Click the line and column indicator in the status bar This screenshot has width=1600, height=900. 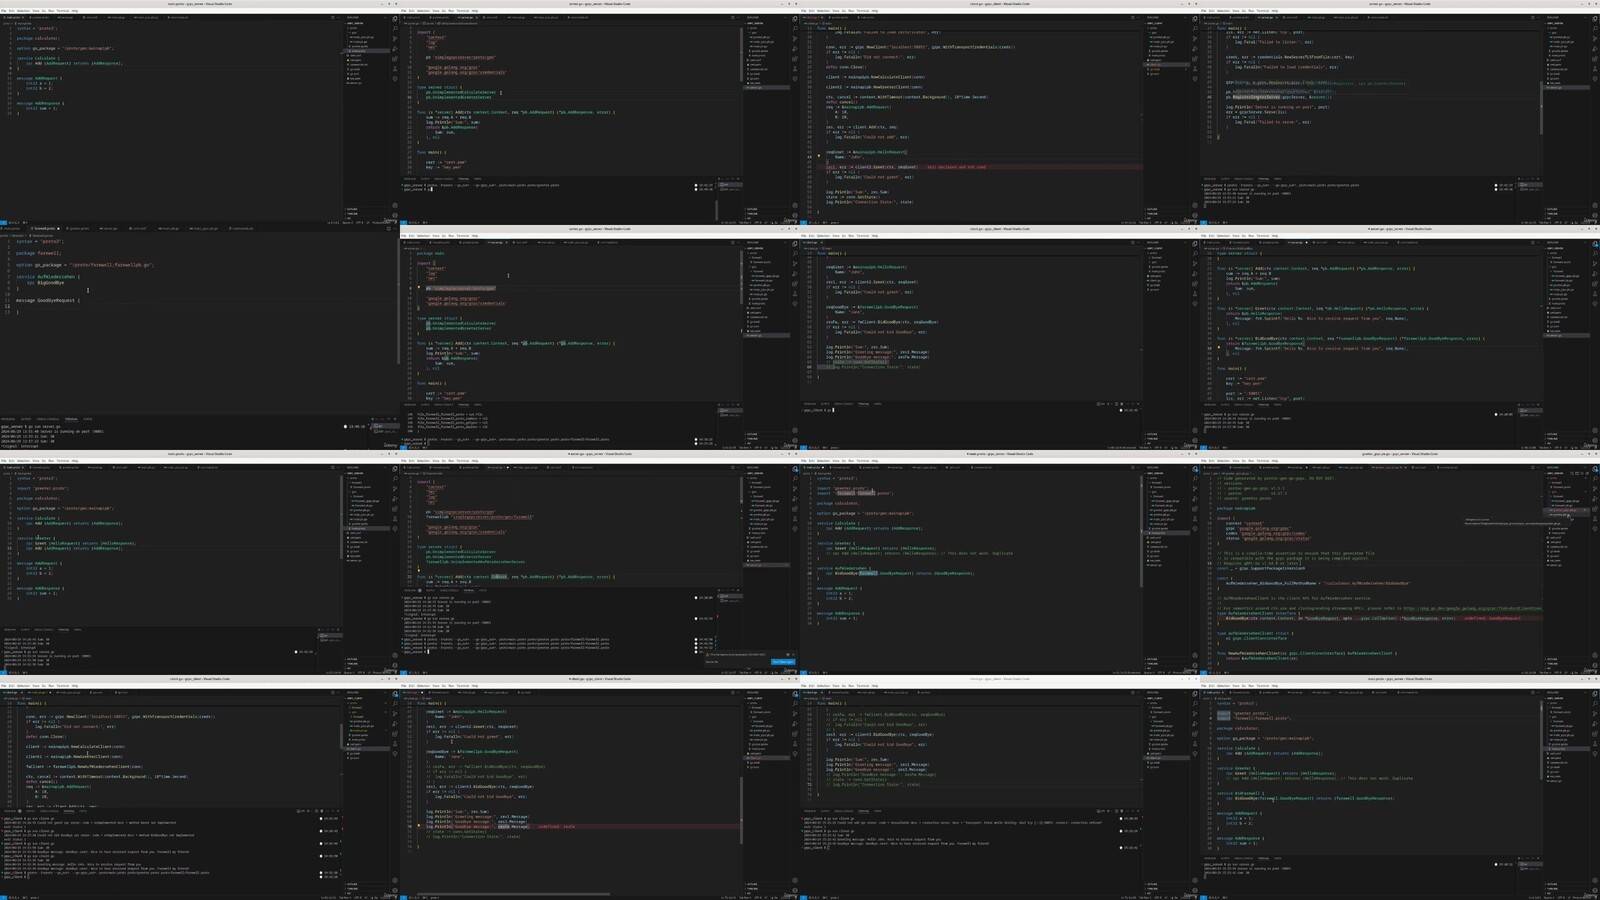[x=330, y=222]
